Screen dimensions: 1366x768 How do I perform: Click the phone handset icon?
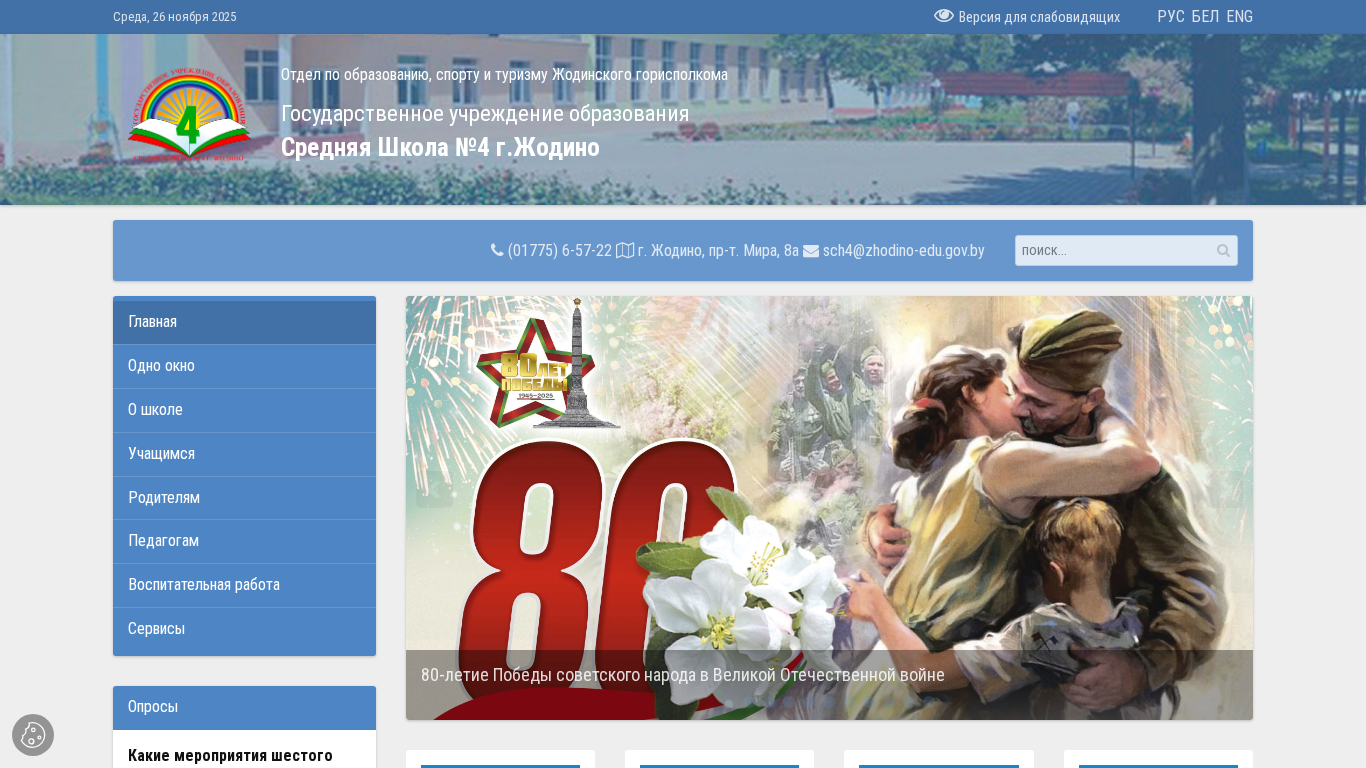[x=497, y=250]
